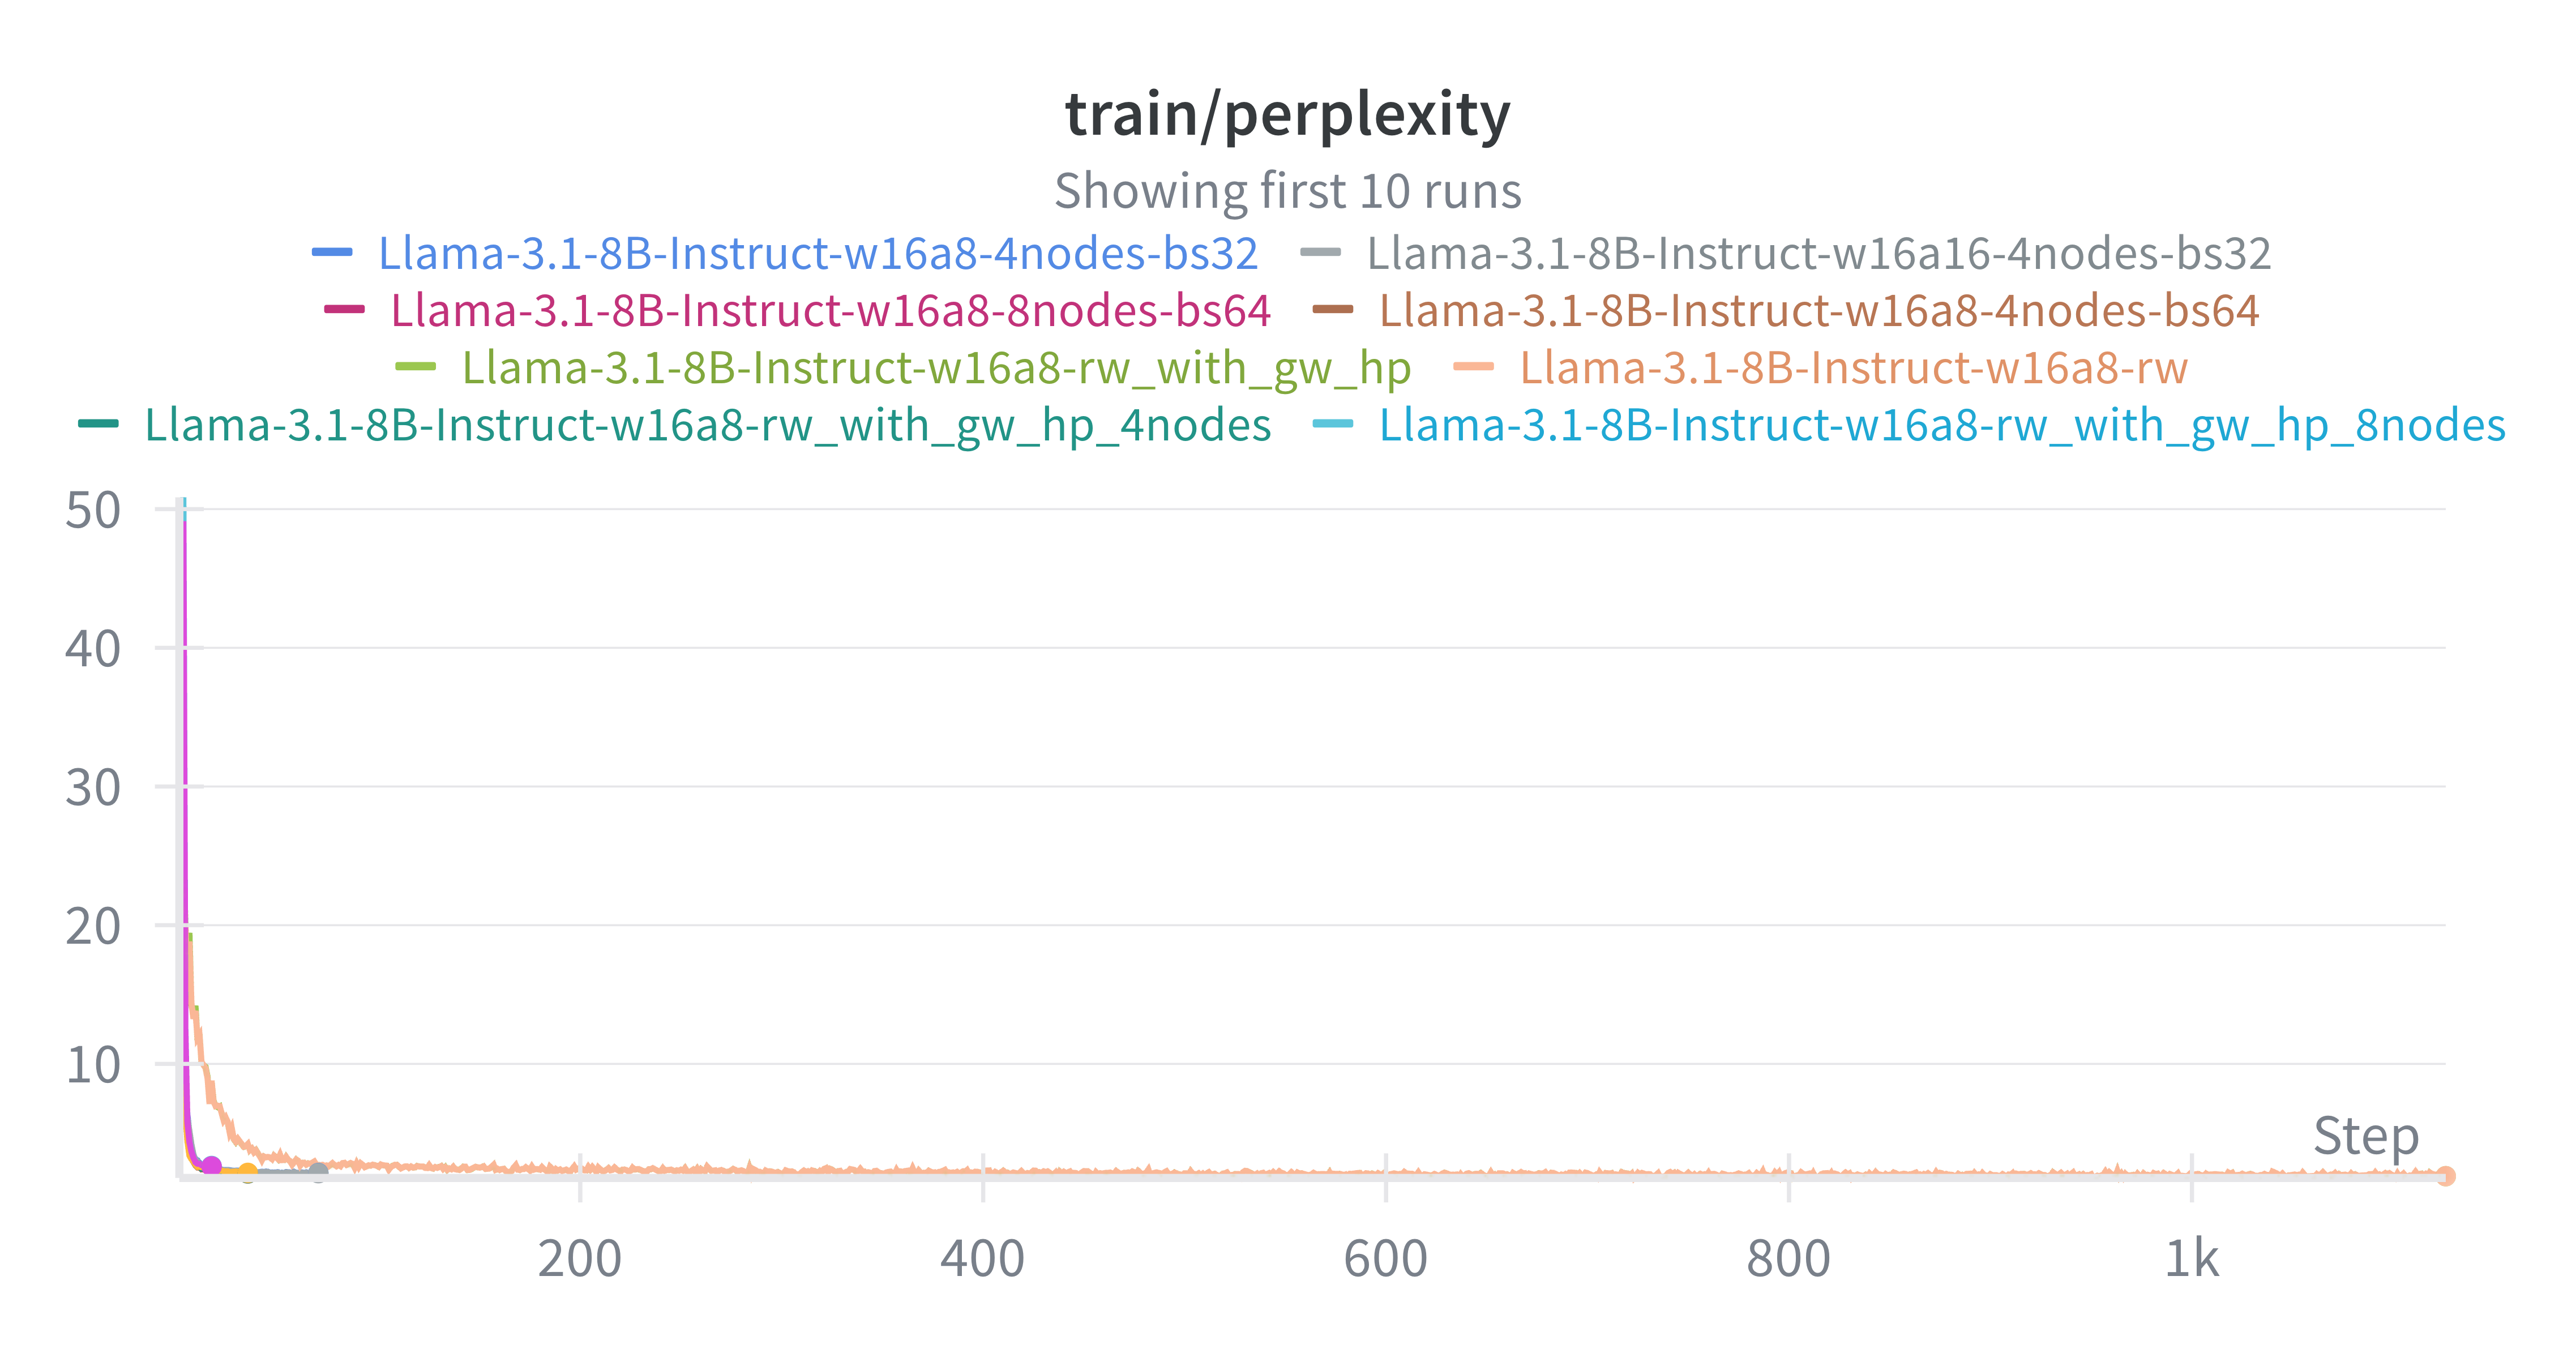Click the cyan rw_with_gw_hp_8nodes legend swatch

tap(1332, 424)
